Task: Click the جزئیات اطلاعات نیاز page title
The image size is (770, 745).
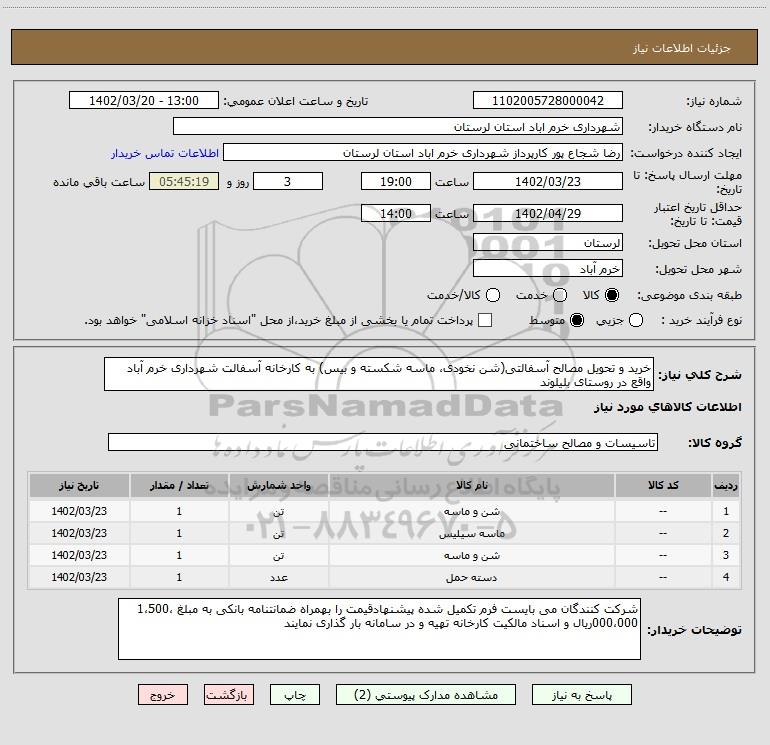Action: [681, 48]
